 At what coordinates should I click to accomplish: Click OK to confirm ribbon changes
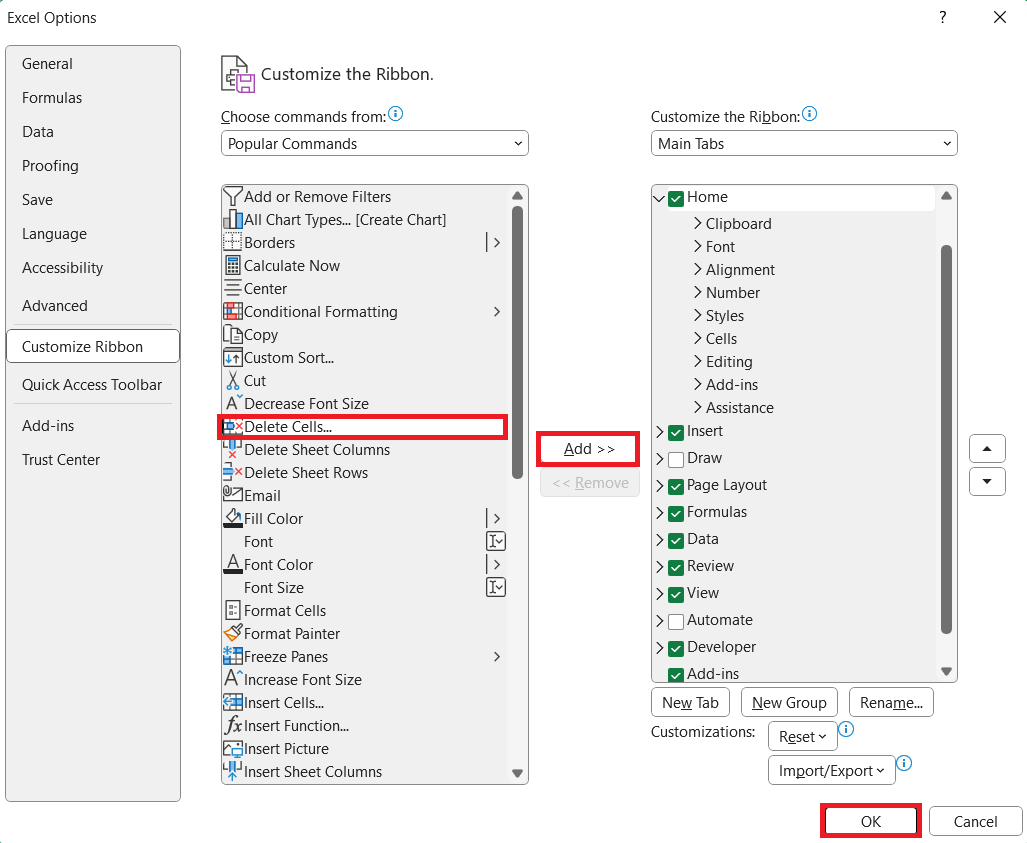point(870,821)
